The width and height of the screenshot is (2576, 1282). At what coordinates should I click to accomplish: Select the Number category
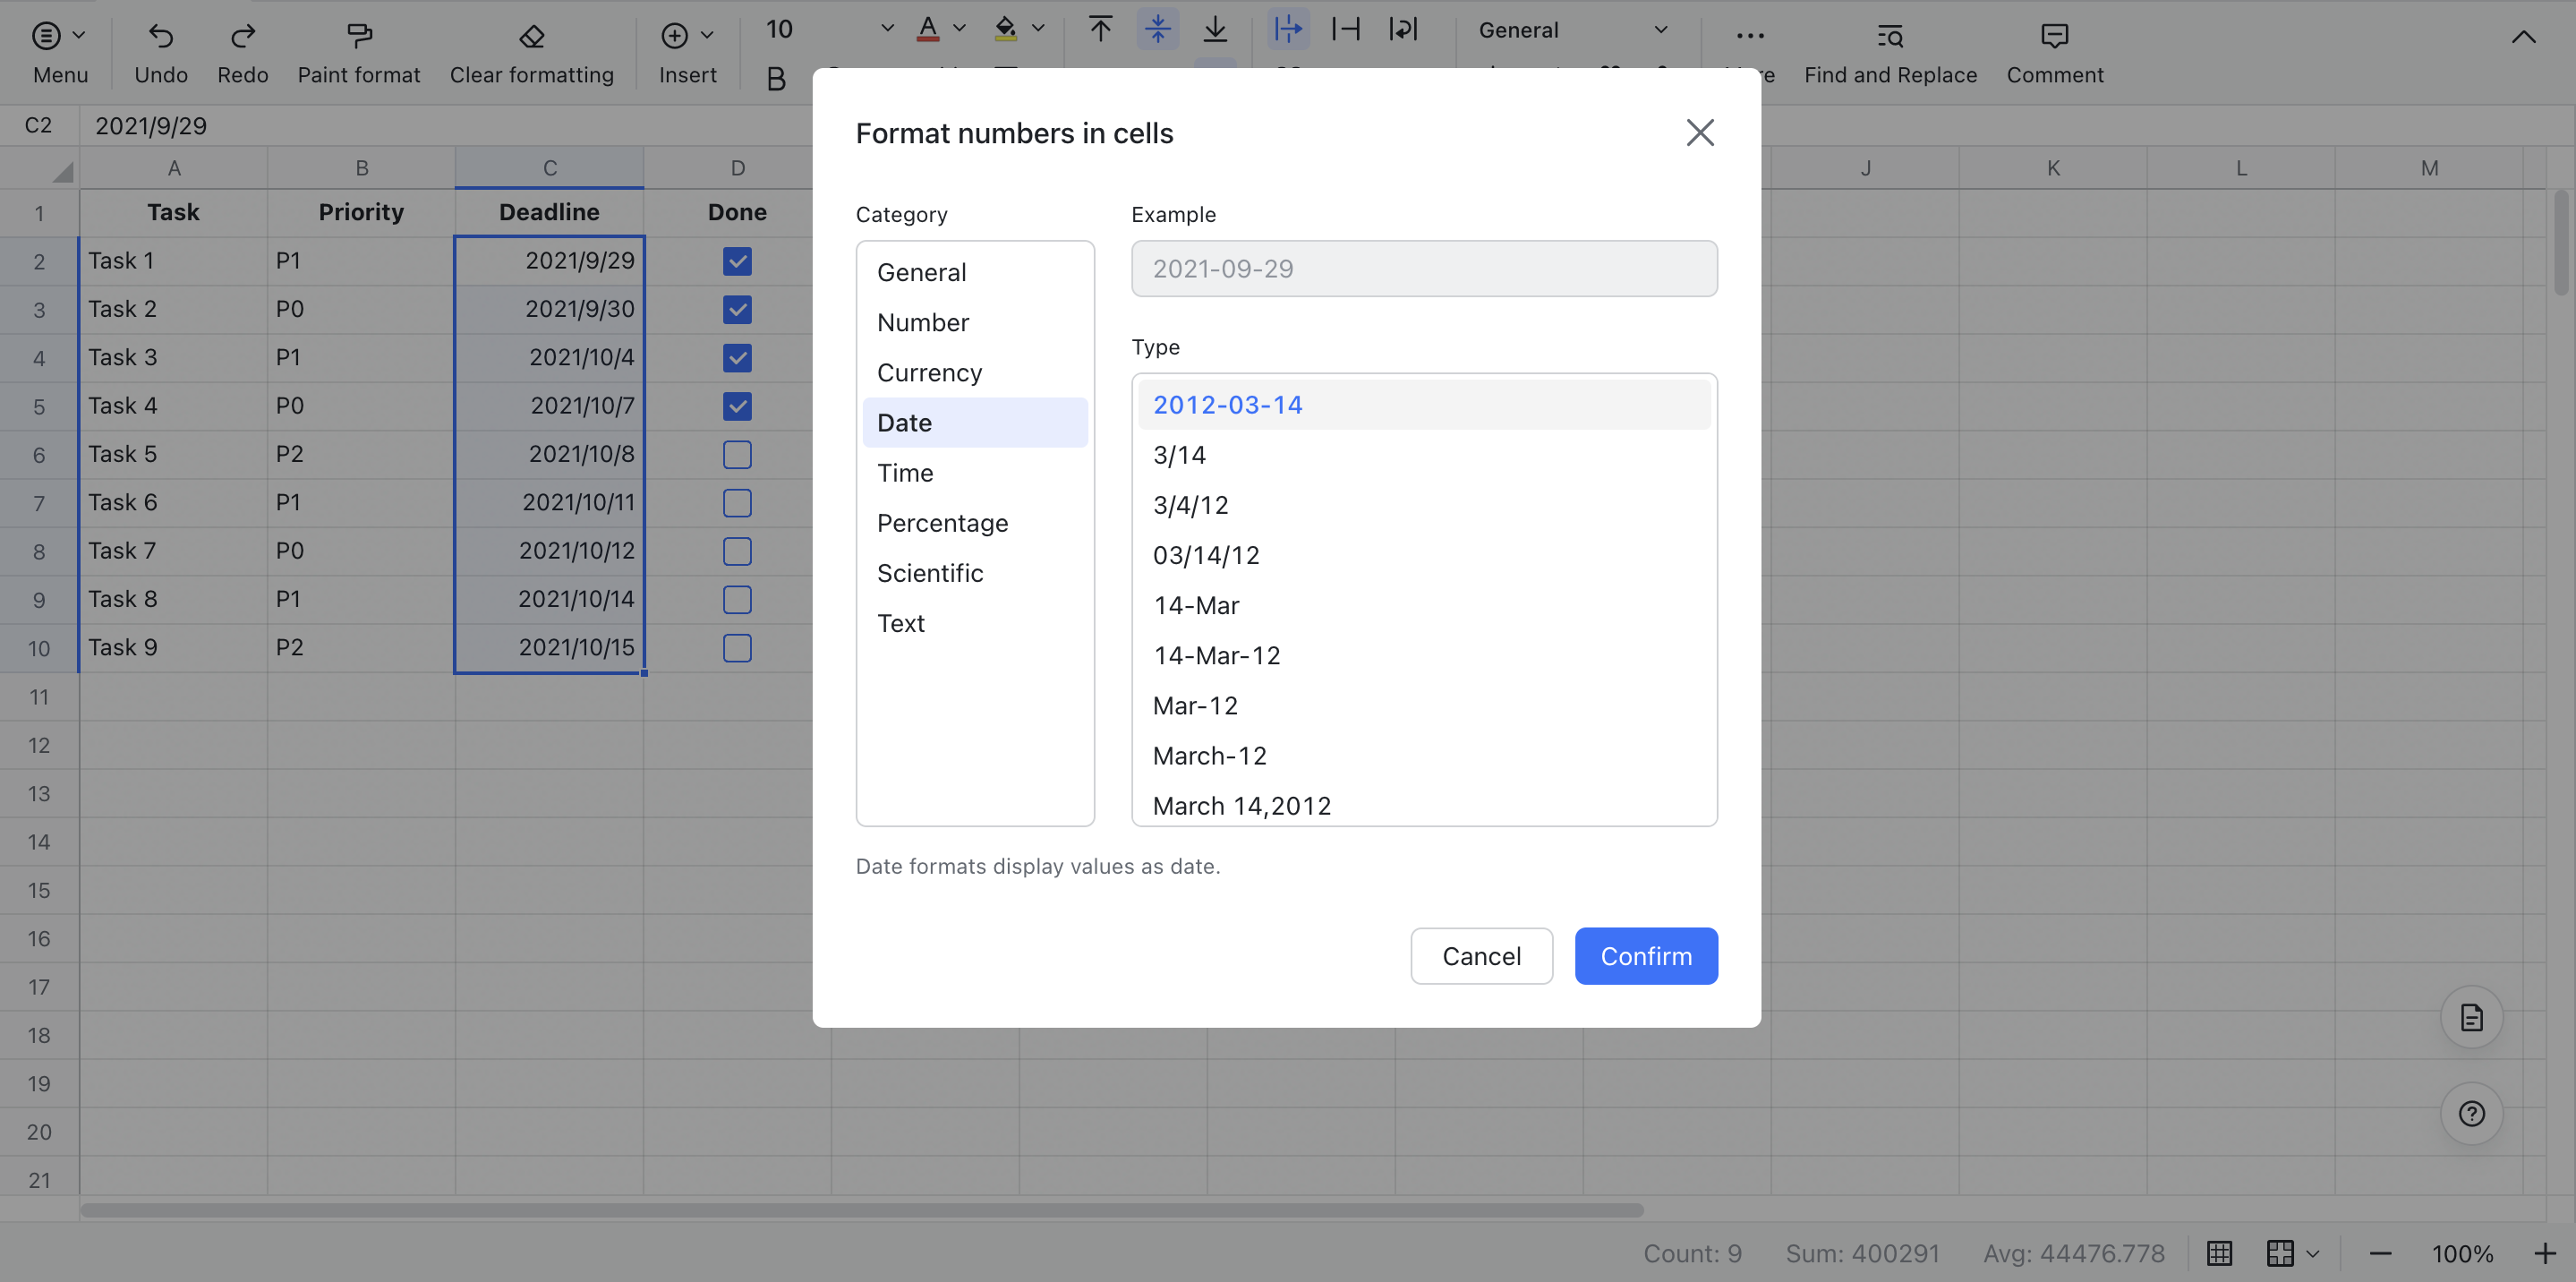coord(975,322)
